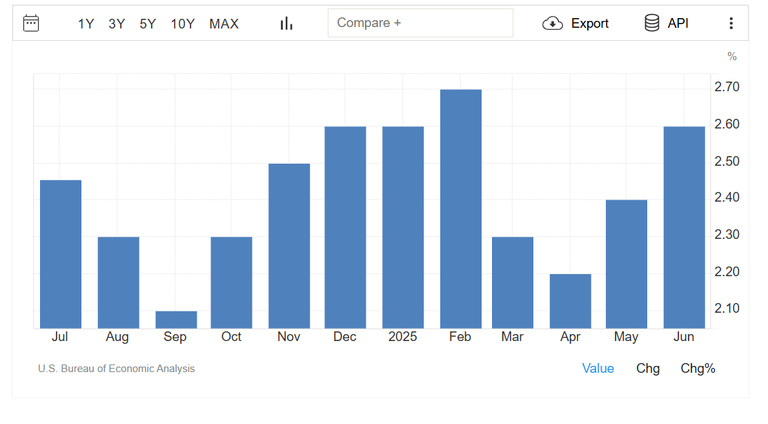Click the Dec bar in the chart
This screenshot has width=768, height=424.
[345, 227]
